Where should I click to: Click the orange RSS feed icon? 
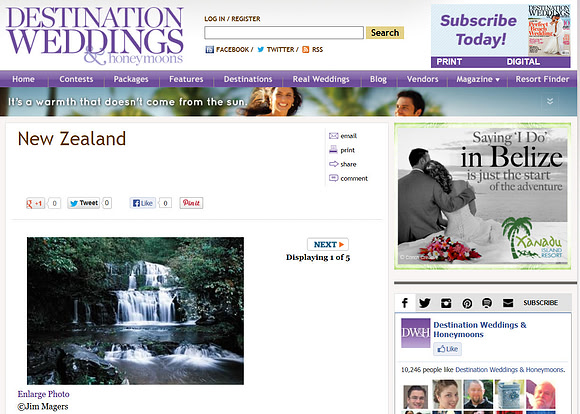click(306, 50)
